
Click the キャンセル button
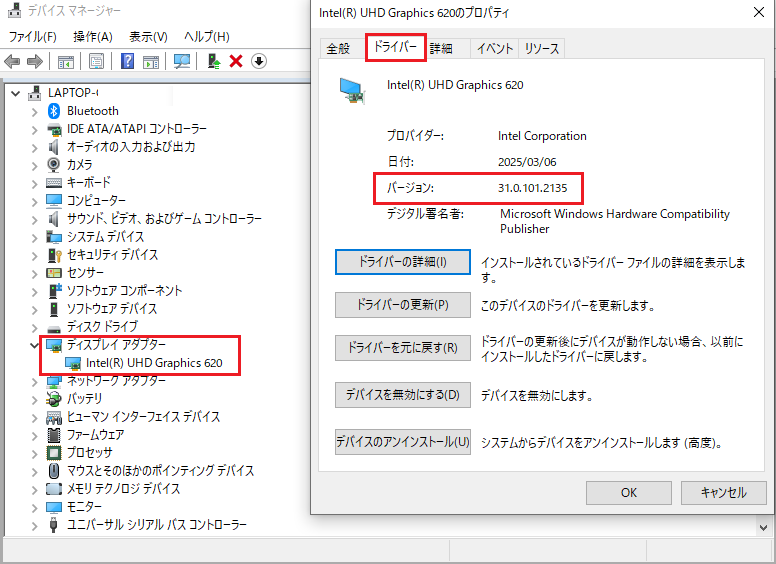click(x=724, y=493)
